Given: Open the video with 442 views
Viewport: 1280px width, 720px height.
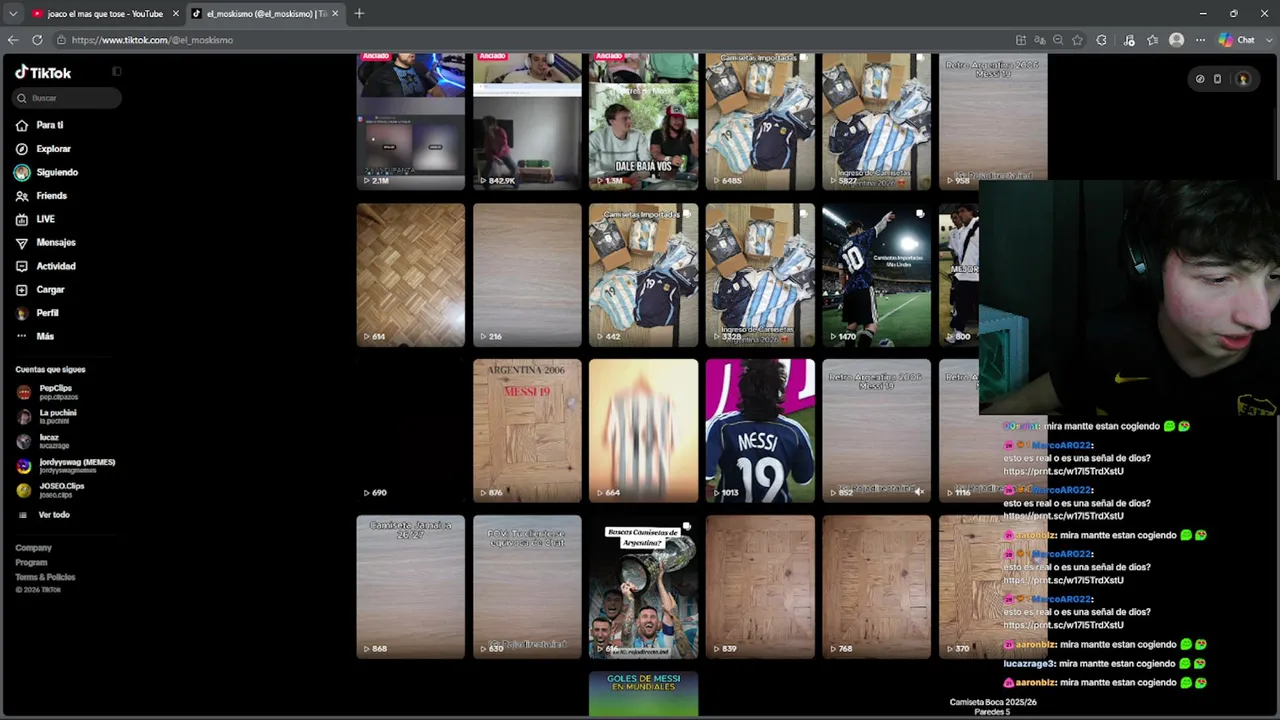Looking at the screenshot, I should tap(643, 274).
